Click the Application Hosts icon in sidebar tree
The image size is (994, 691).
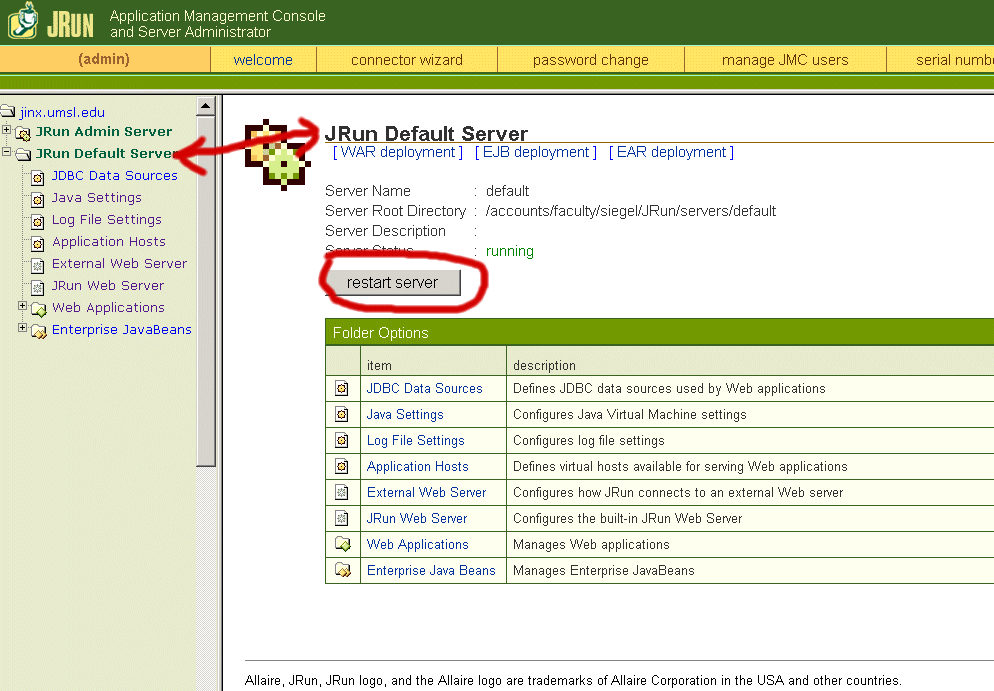38,243
